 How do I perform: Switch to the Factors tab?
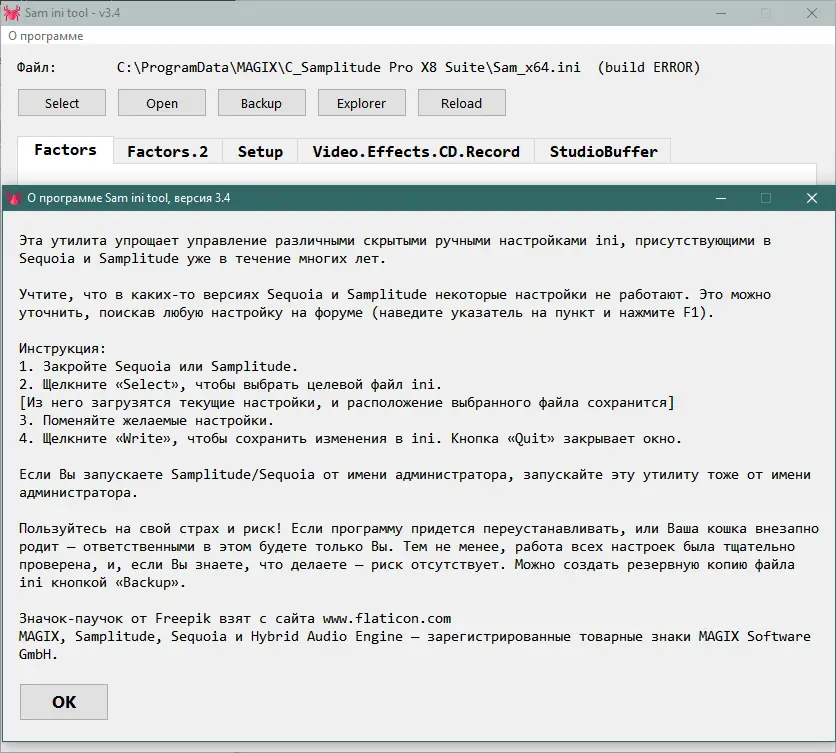point(66,150)
